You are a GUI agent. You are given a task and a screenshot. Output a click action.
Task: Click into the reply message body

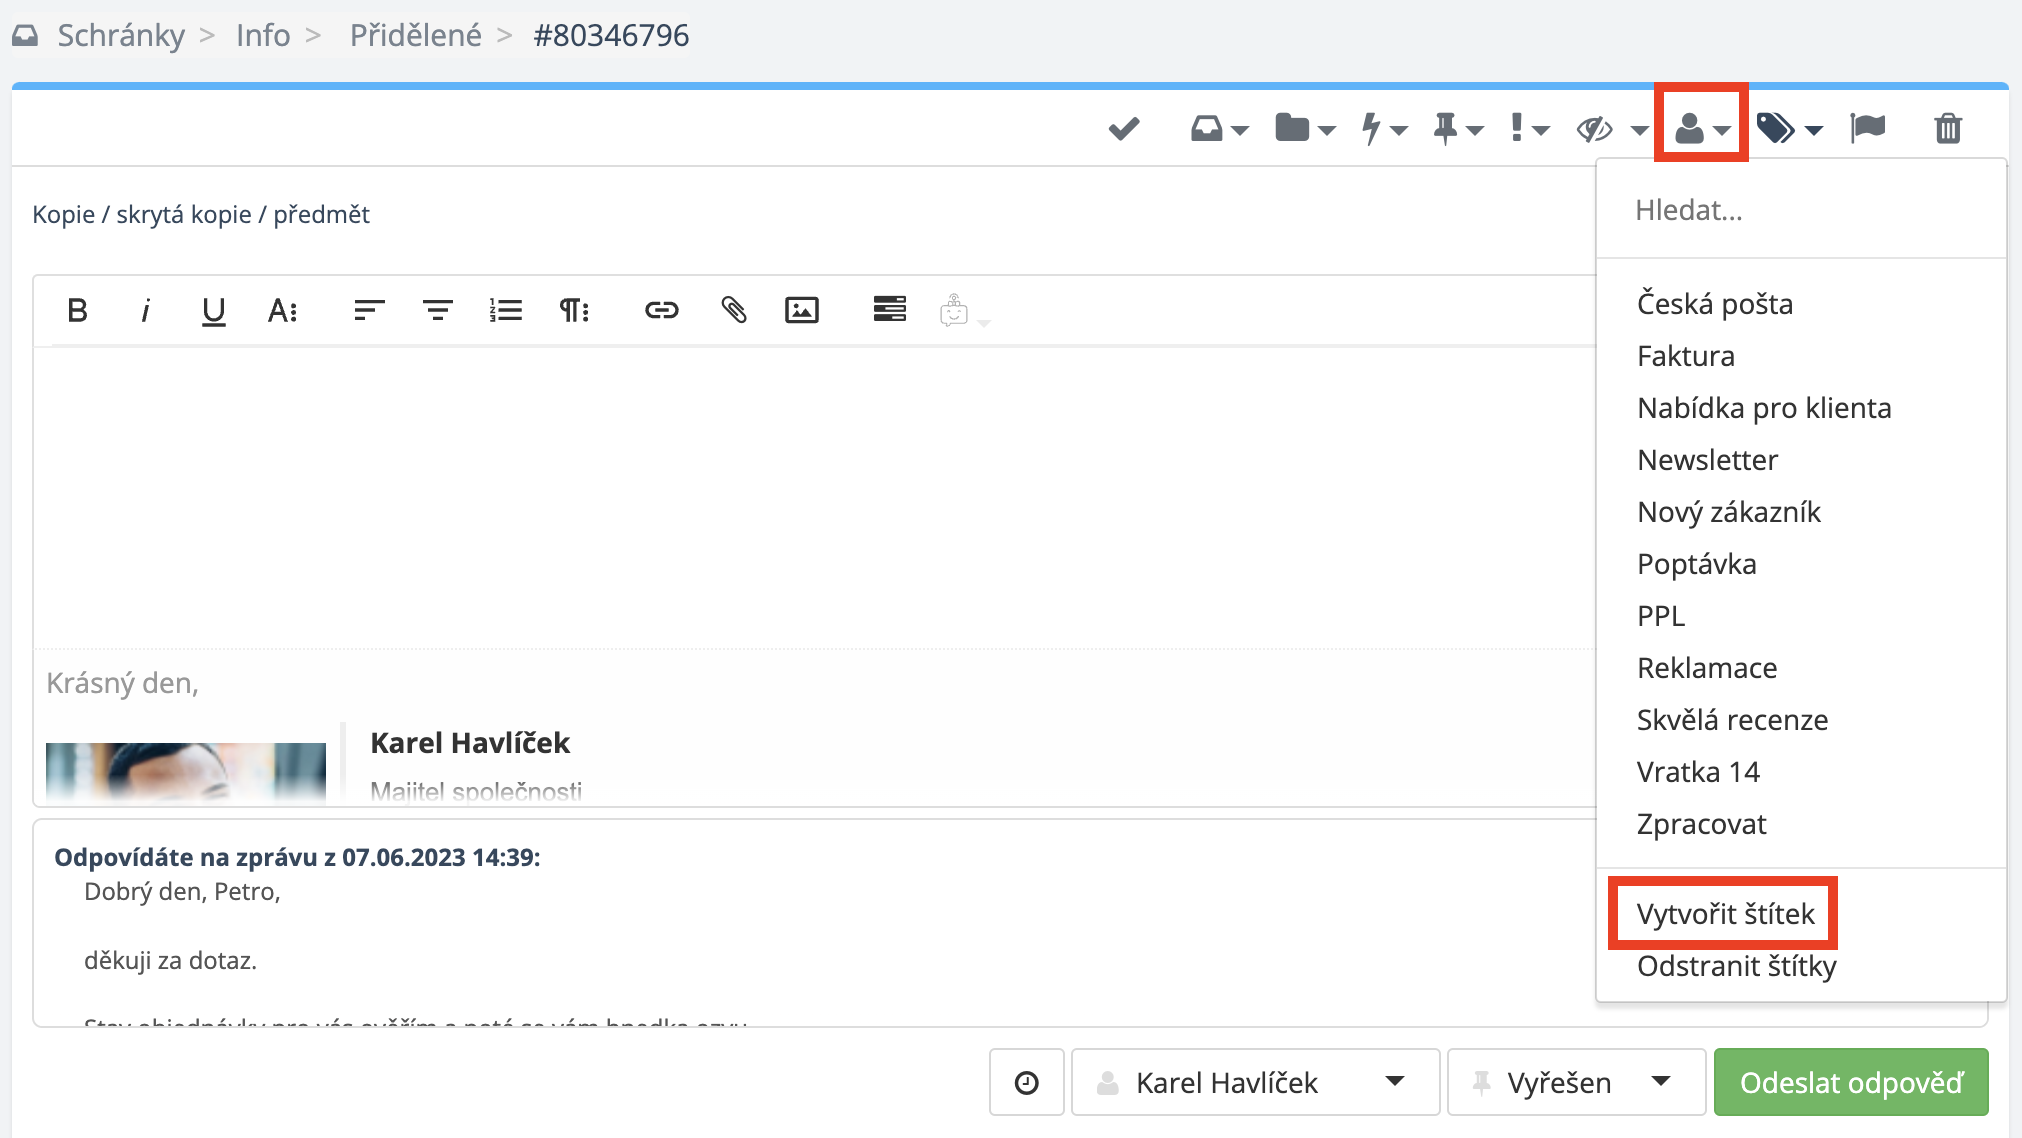(815, 498)
